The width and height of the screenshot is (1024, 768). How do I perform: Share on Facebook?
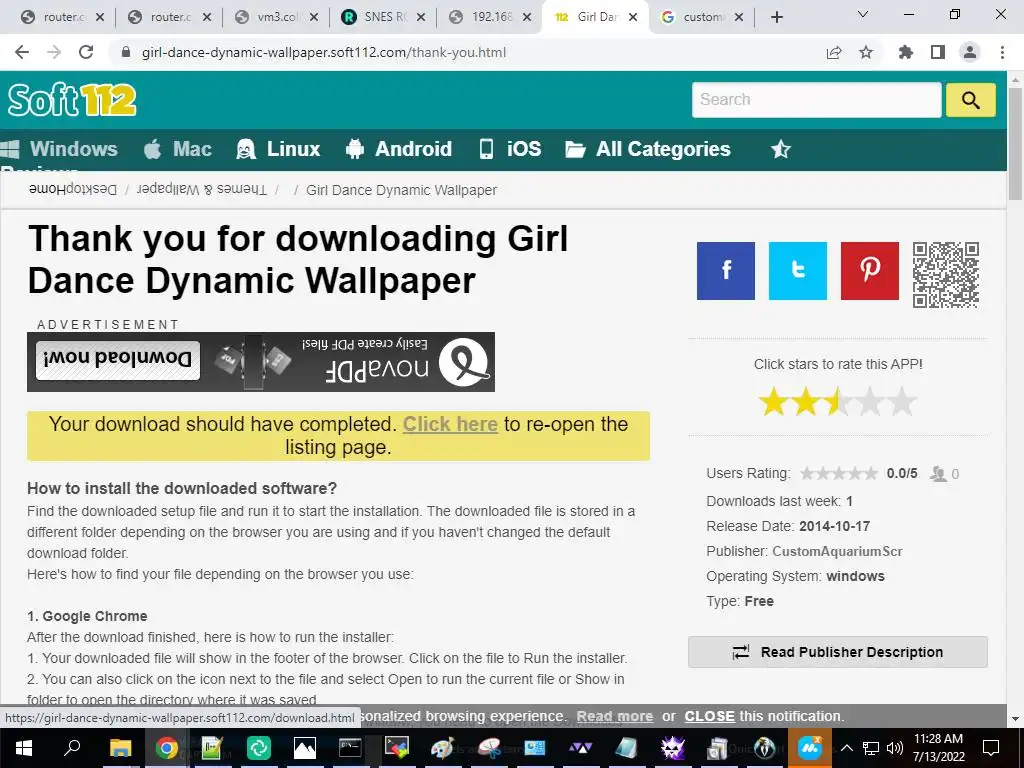click(x=726, y=271)
